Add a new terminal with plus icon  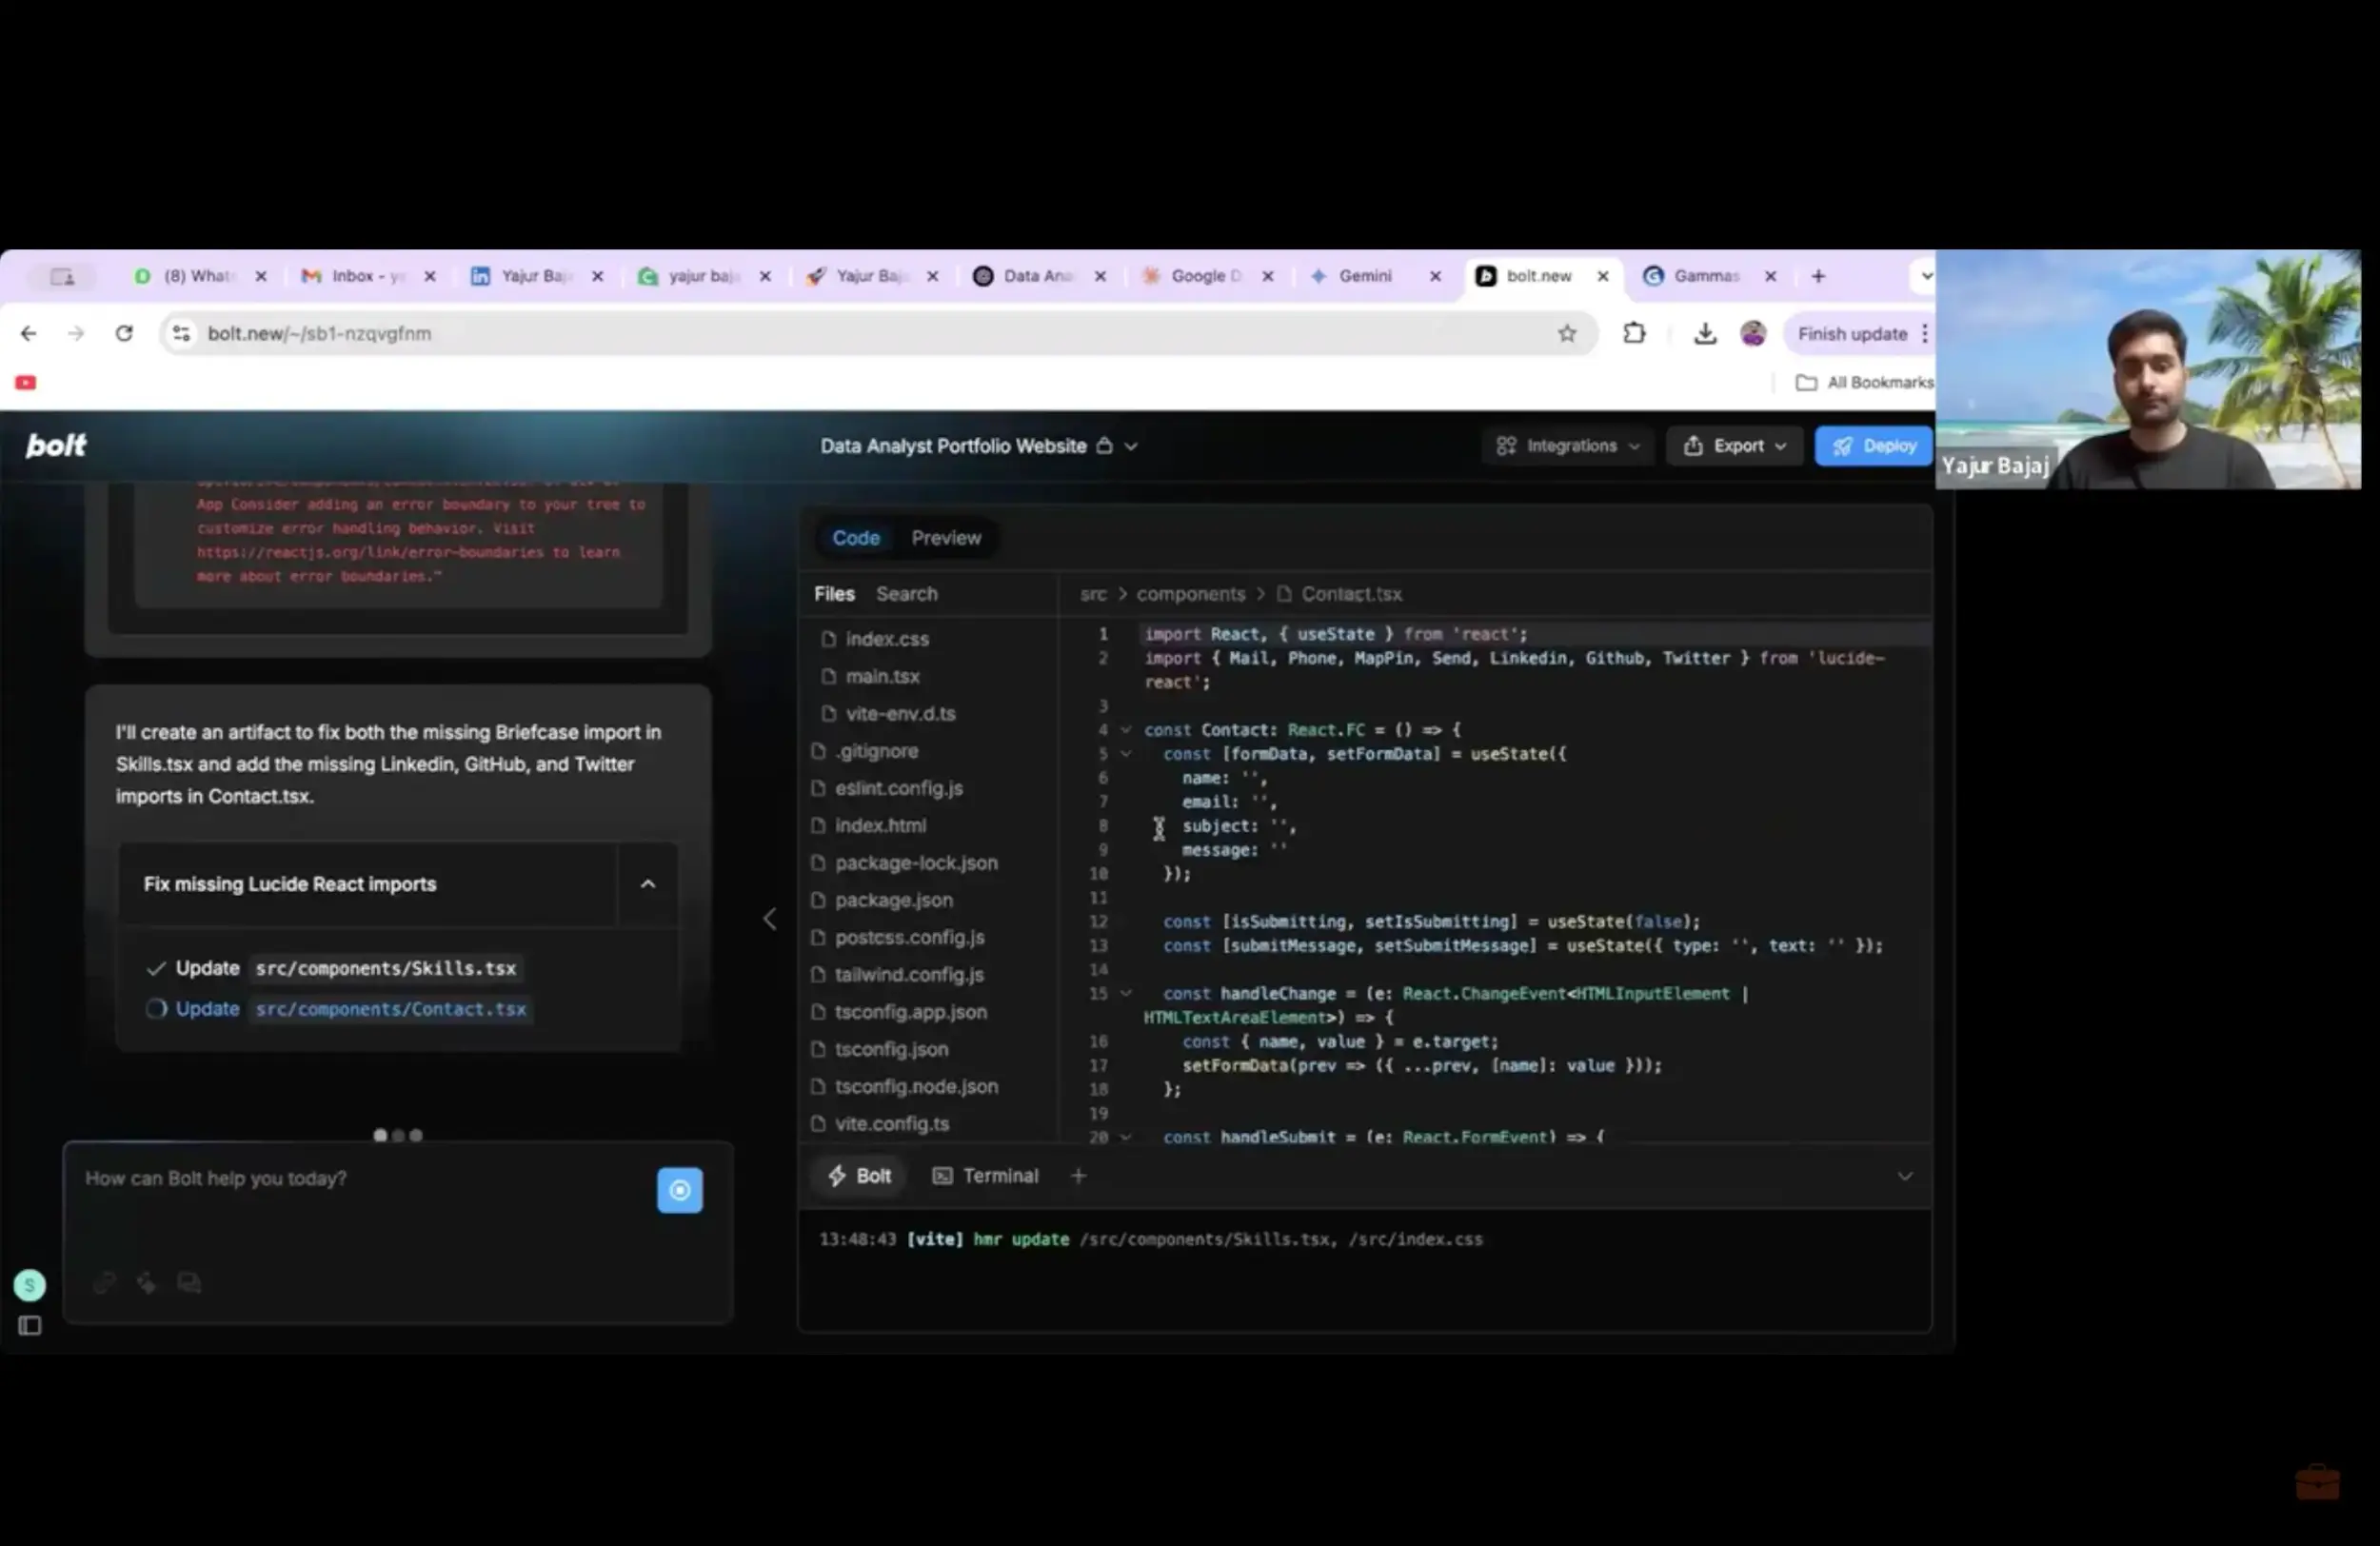click(x=1078, y=1176)
